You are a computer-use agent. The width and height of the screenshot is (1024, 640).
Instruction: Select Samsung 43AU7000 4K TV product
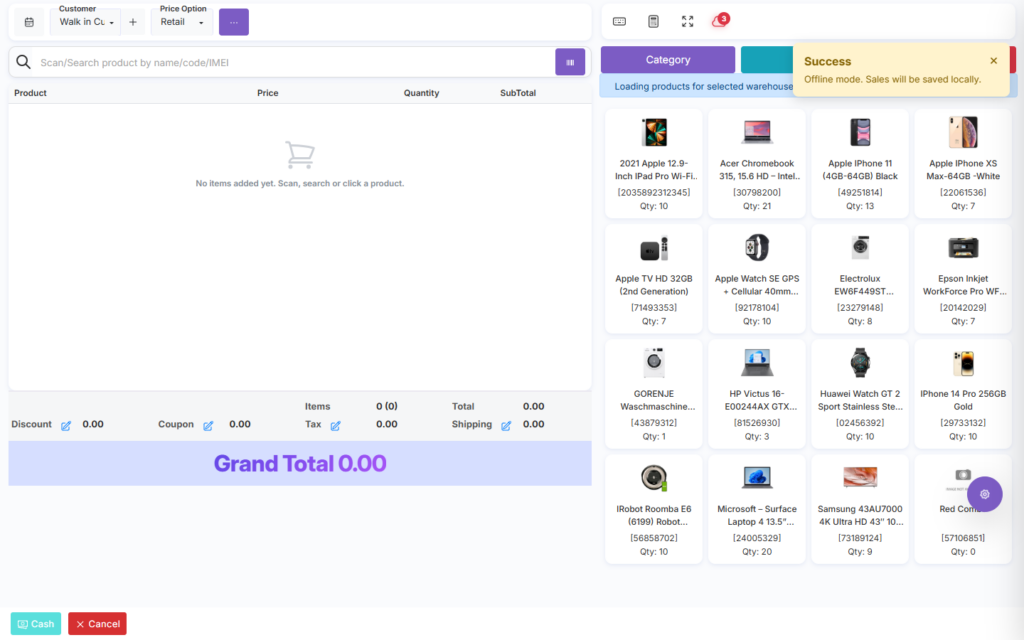pyautogui.click(x=860, y=509)
